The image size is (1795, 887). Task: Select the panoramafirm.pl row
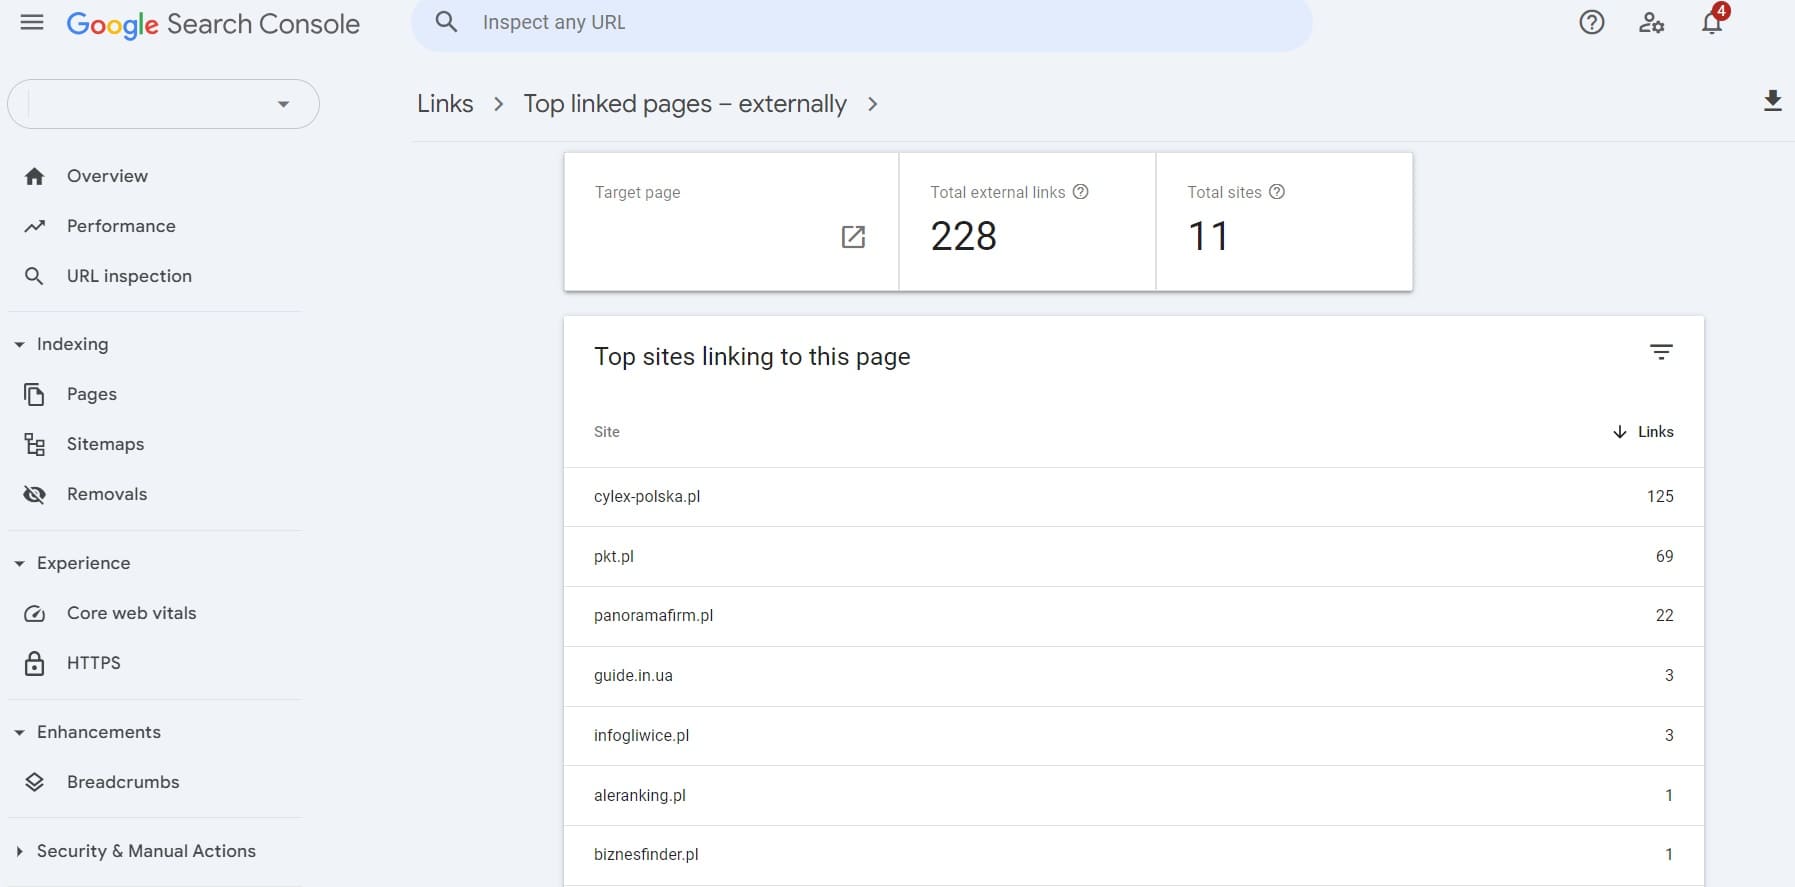click(1133, 616)
